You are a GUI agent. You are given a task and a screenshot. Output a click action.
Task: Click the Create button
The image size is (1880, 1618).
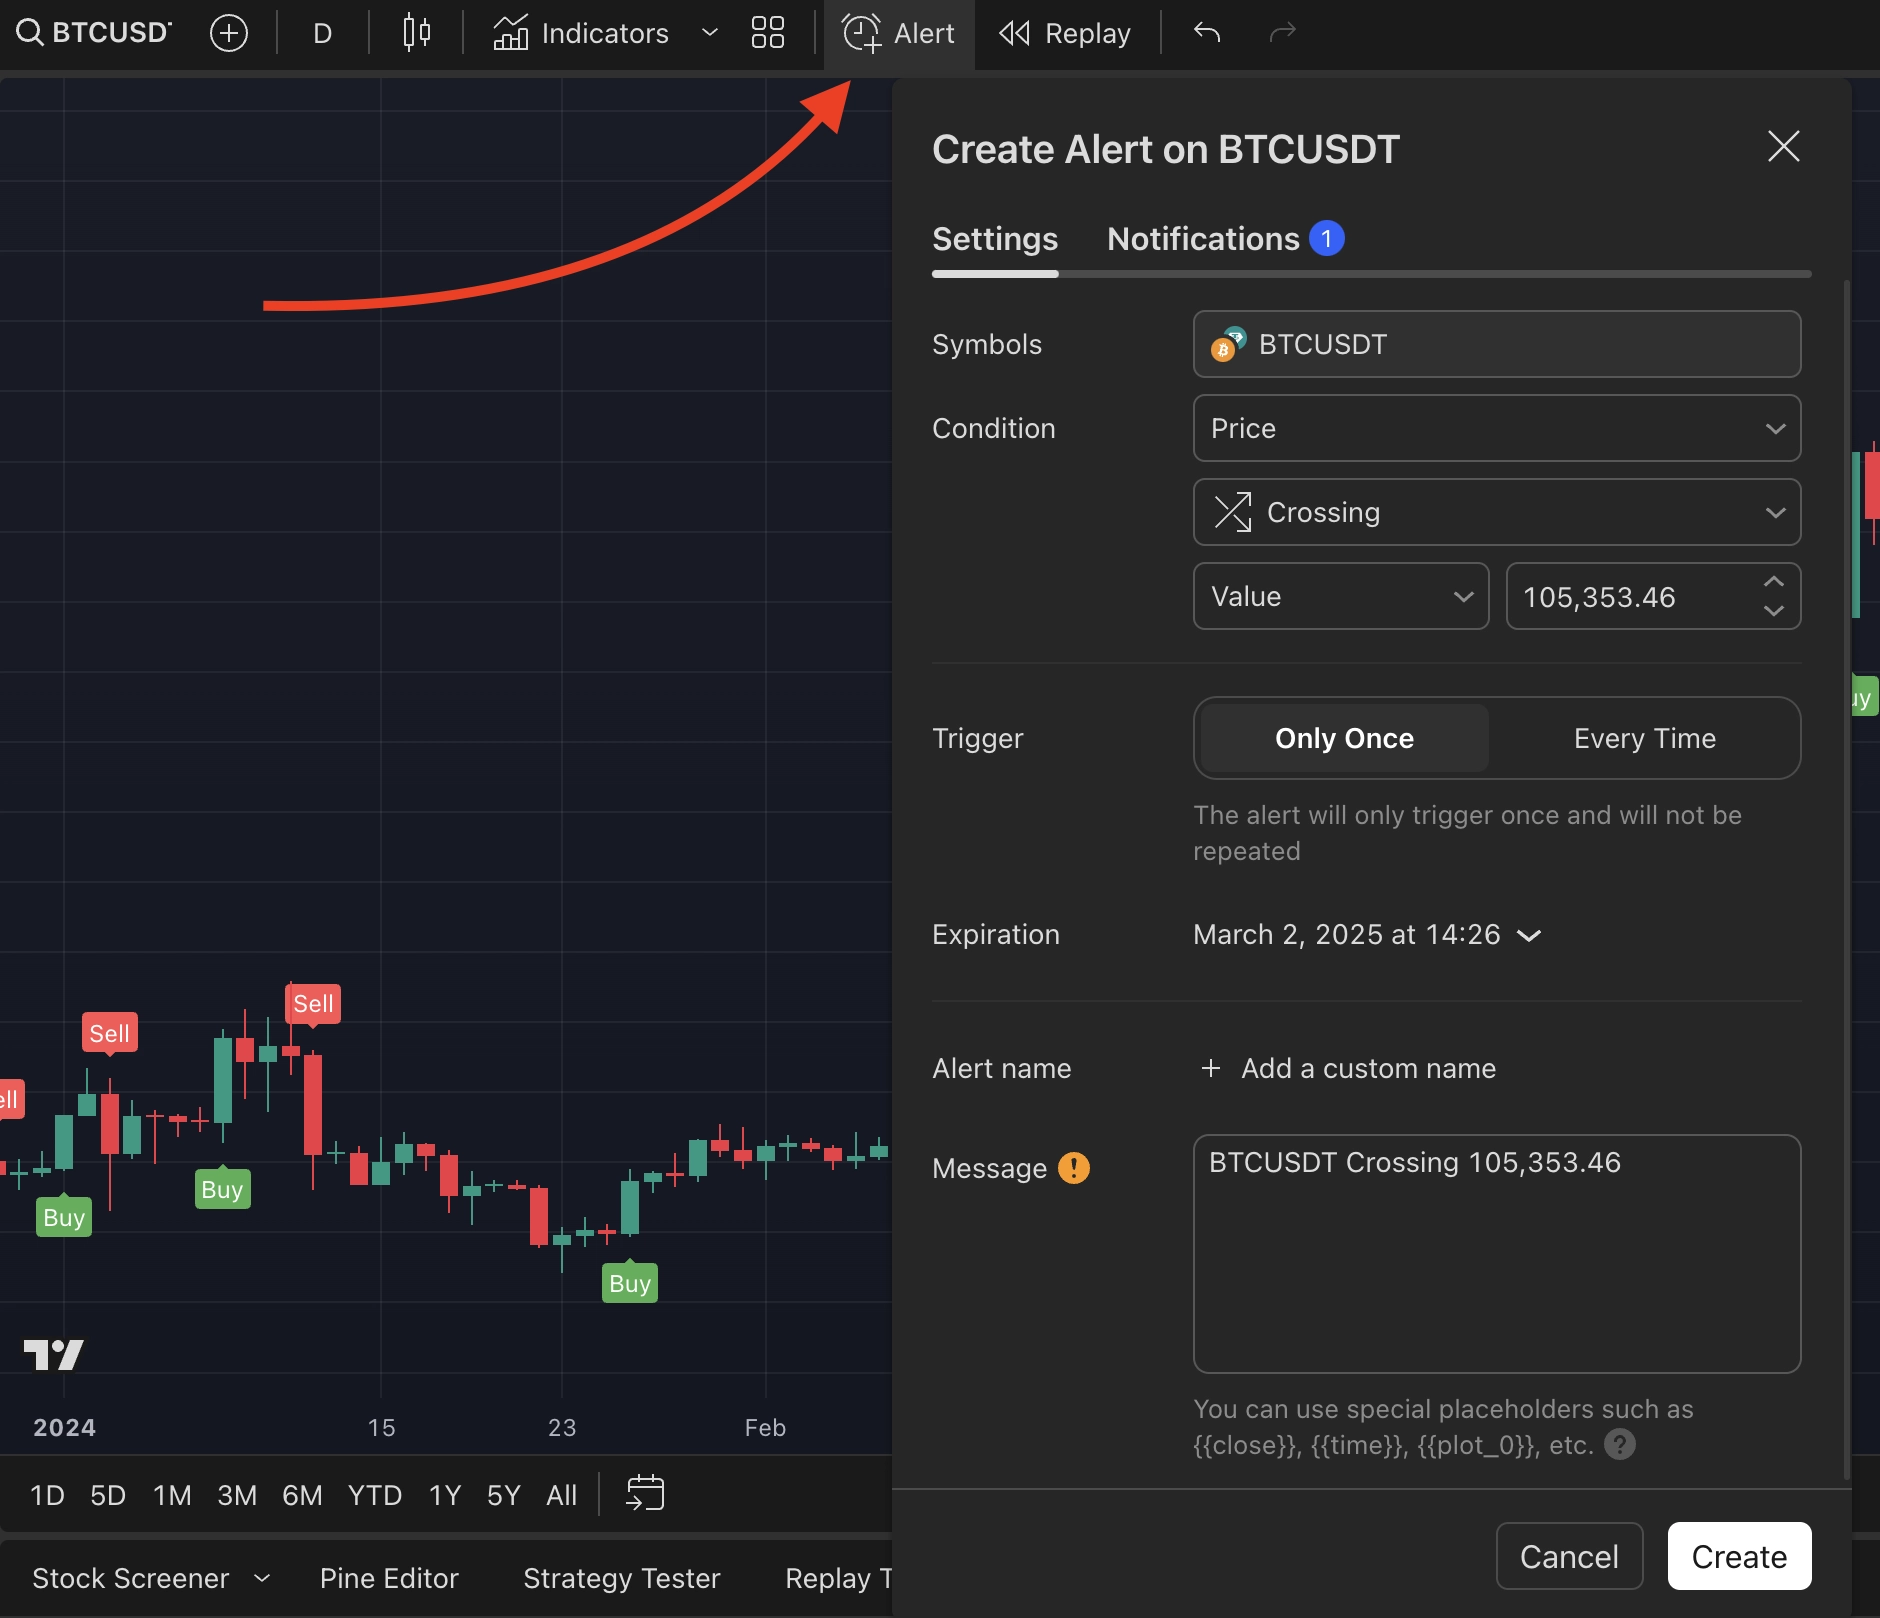point(1739,1556)
